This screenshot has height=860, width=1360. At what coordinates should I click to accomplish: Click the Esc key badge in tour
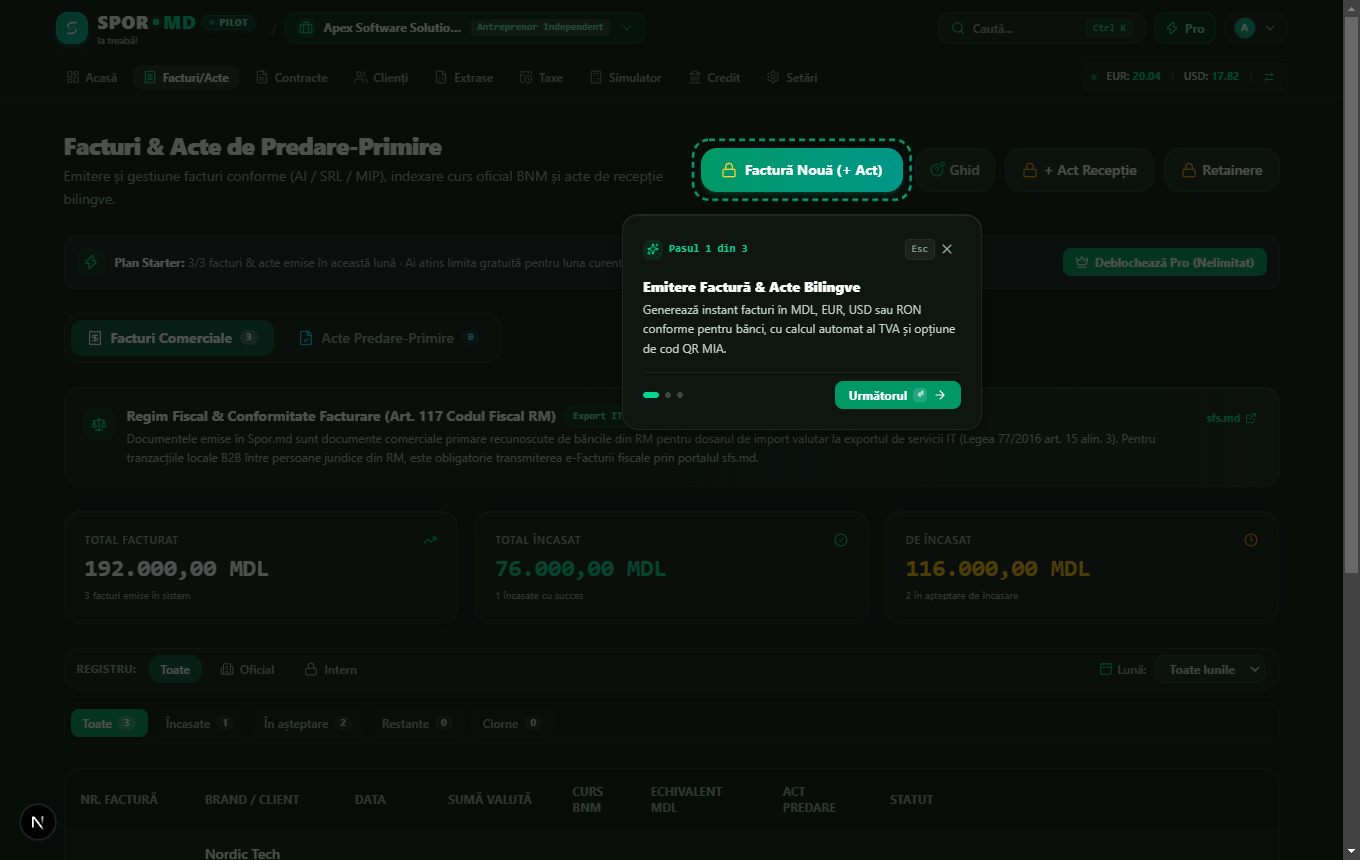[920, 249]
